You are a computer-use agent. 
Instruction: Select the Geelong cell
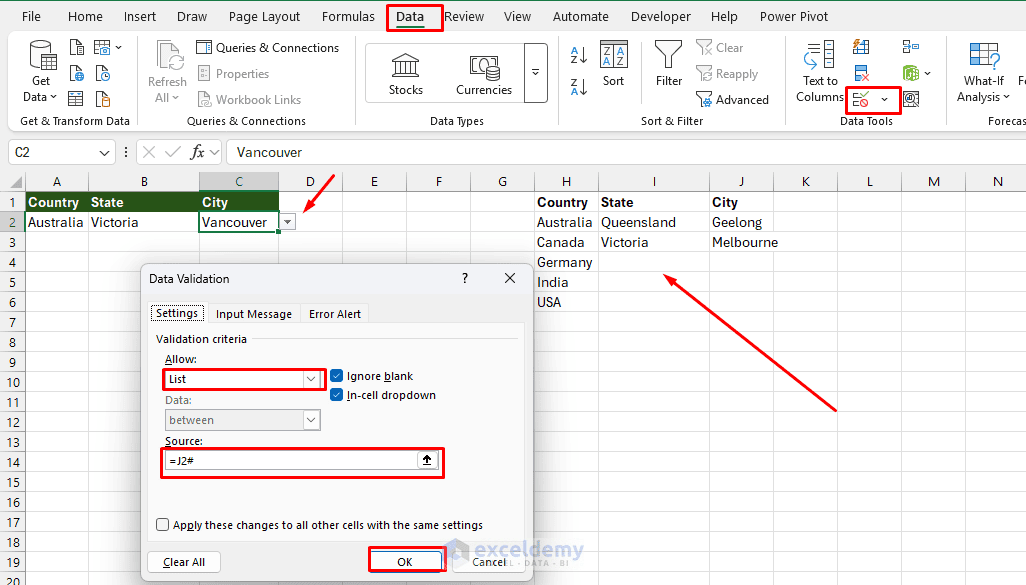click(741, 222)
